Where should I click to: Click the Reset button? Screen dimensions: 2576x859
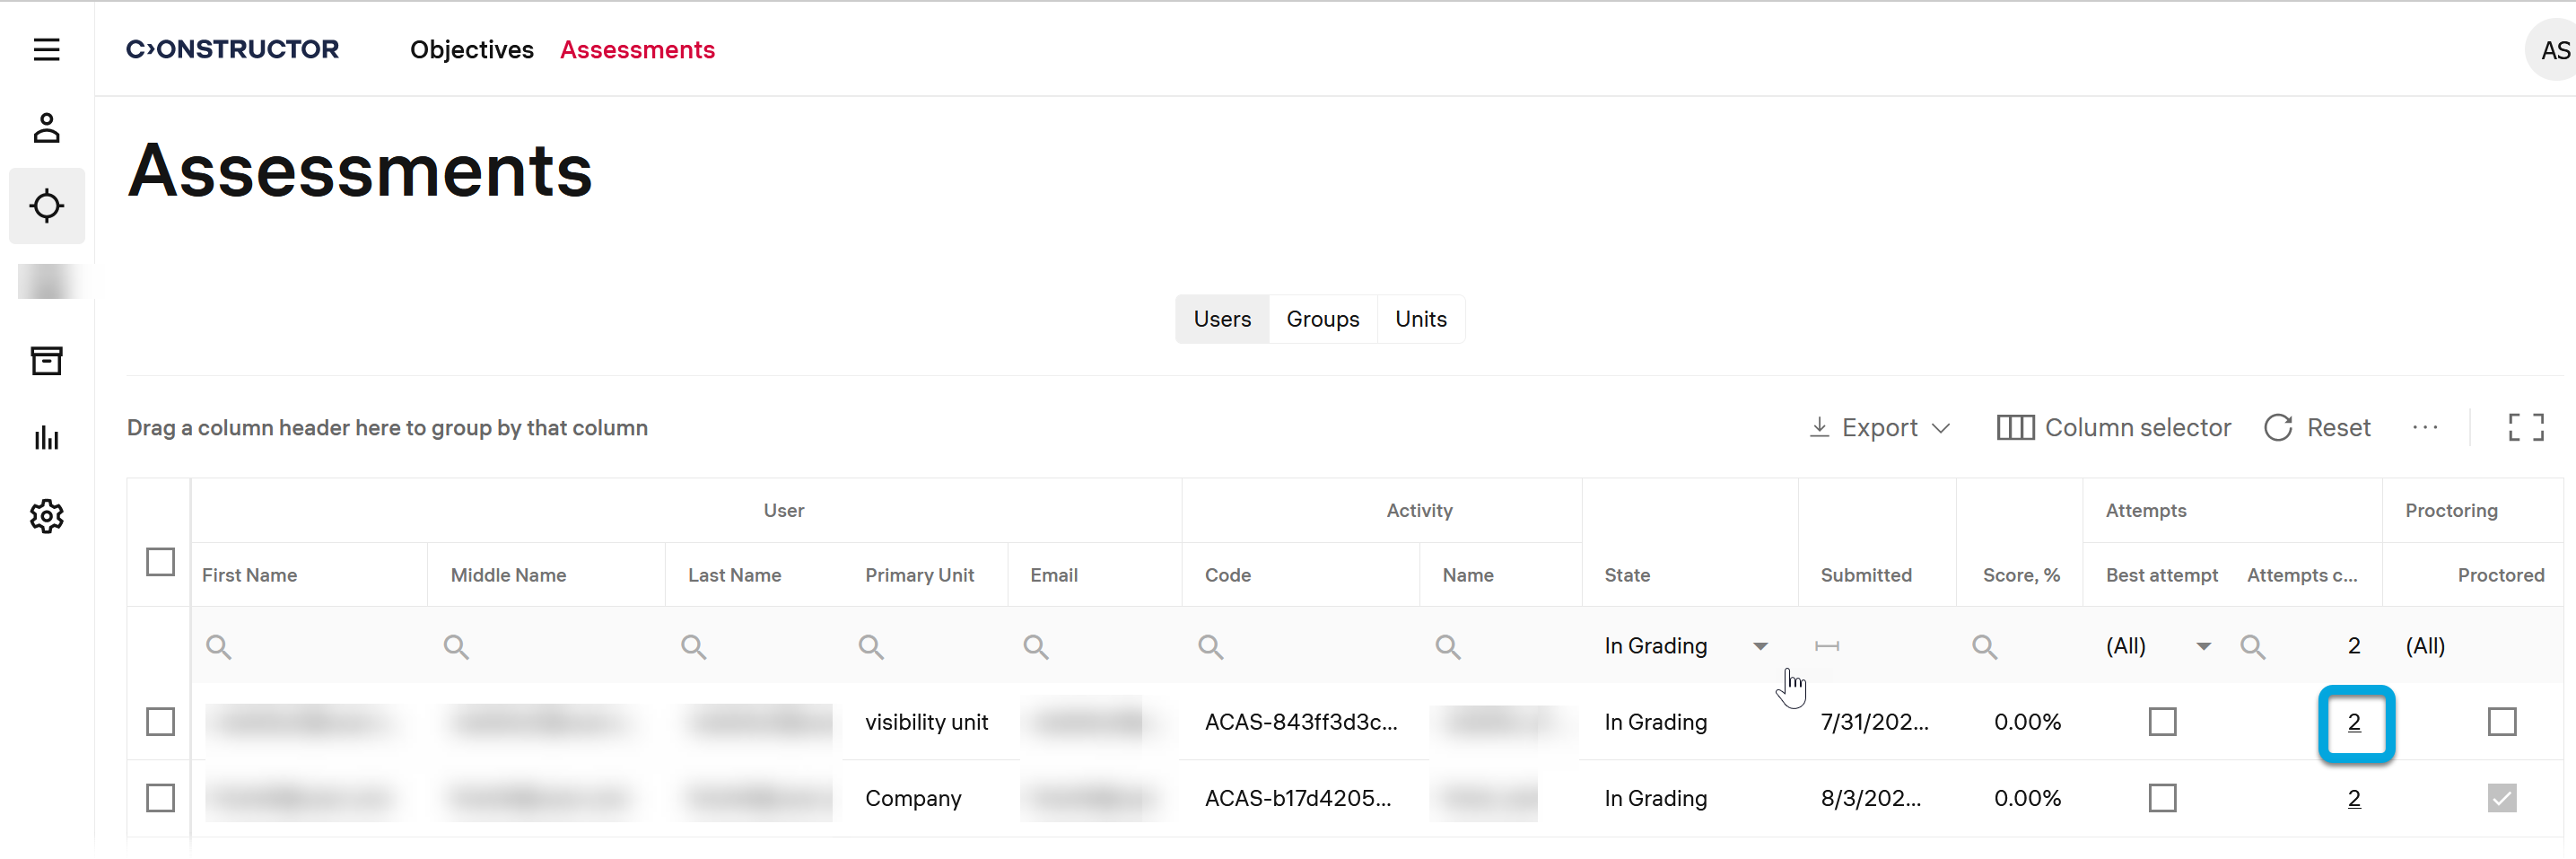pos(2317,428)
